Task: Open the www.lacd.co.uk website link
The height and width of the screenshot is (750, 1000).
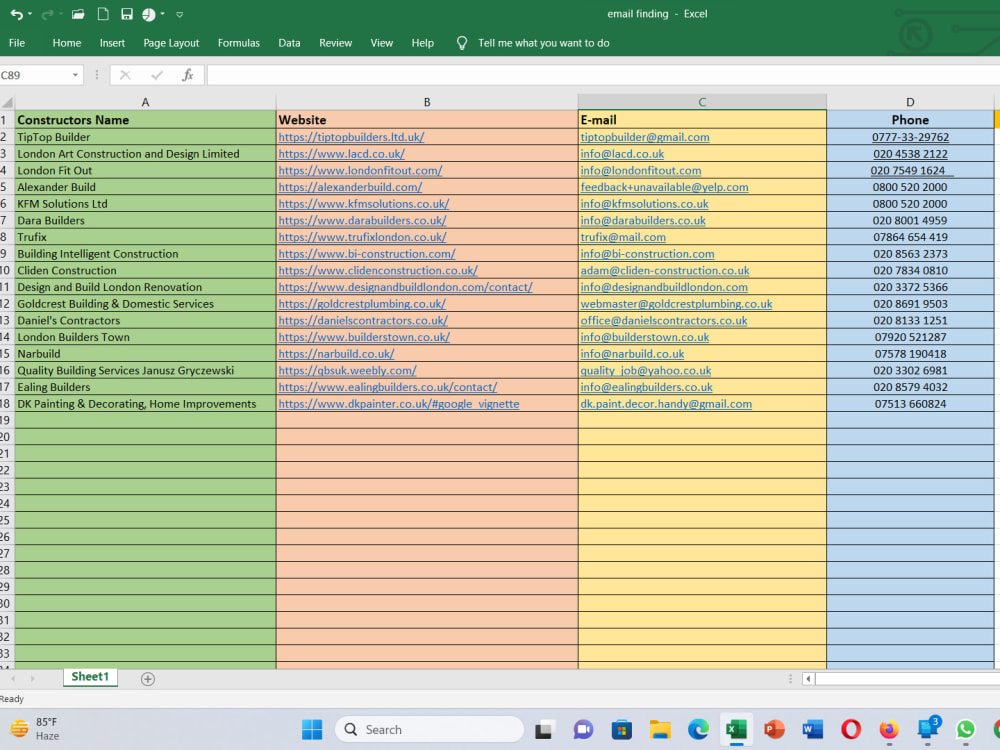Action: coord(342,154)
